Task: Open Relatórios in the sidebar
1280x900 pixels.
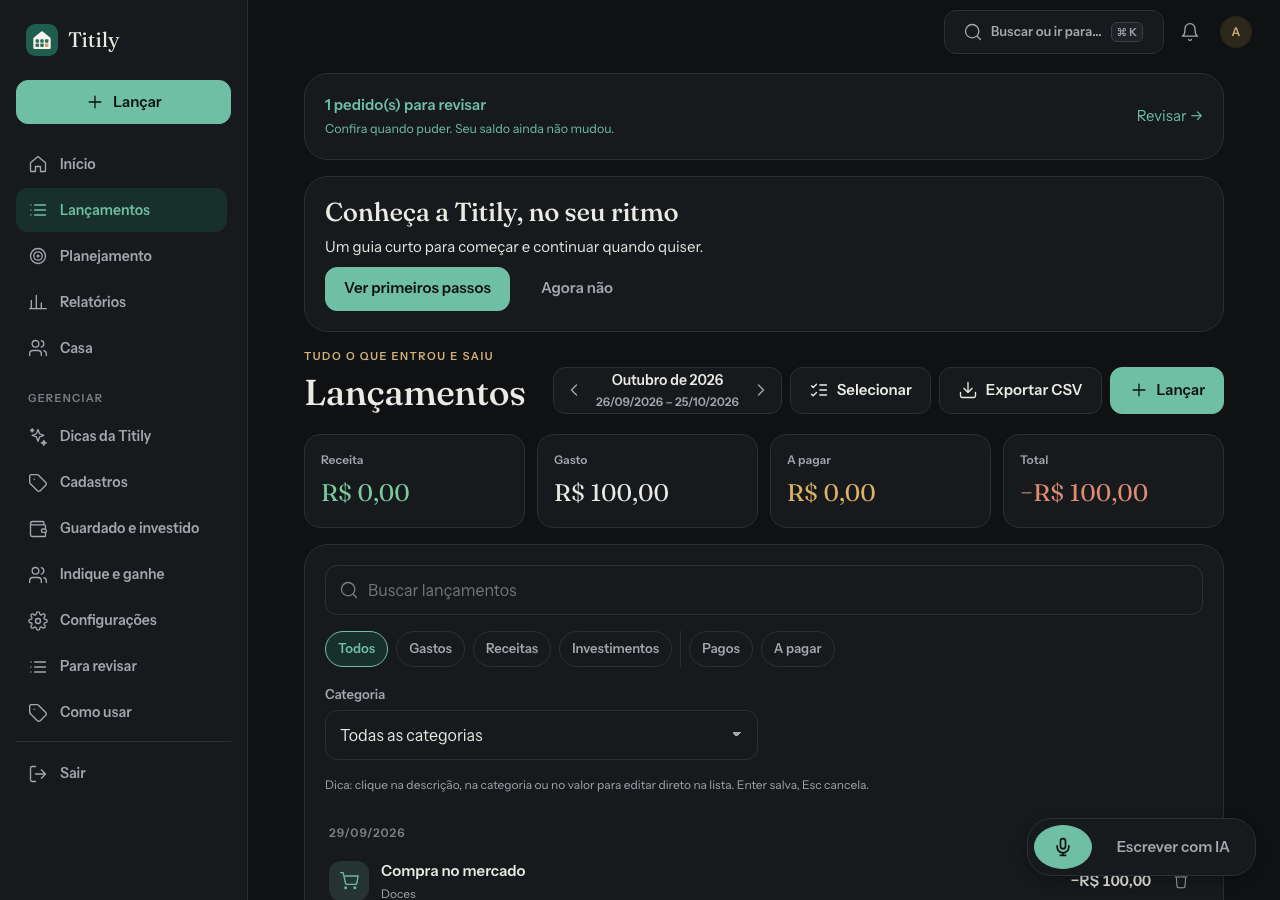Action: [x=121, y=302]
